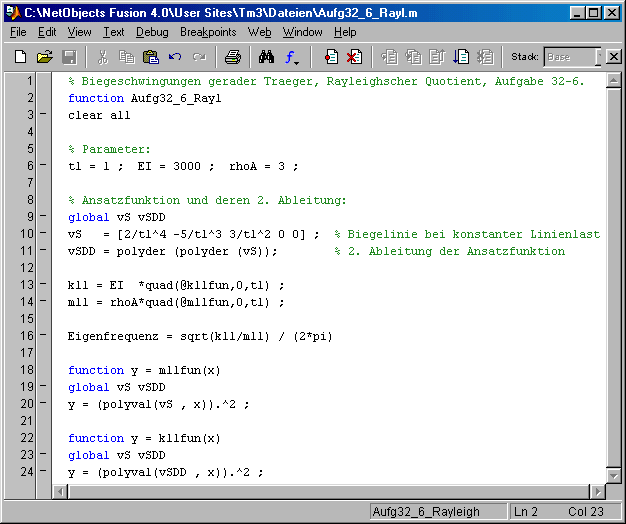Expand the Stack dropdown box
Screen dimensions: 626x524
[598, 57]
